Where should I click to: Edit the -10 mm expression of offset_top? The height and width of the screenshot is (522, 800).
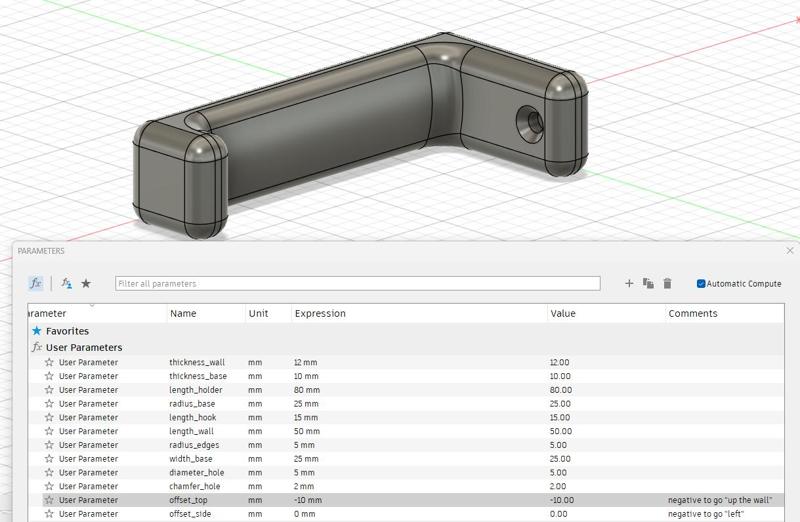pyautogui.click(x=308, y=500)
